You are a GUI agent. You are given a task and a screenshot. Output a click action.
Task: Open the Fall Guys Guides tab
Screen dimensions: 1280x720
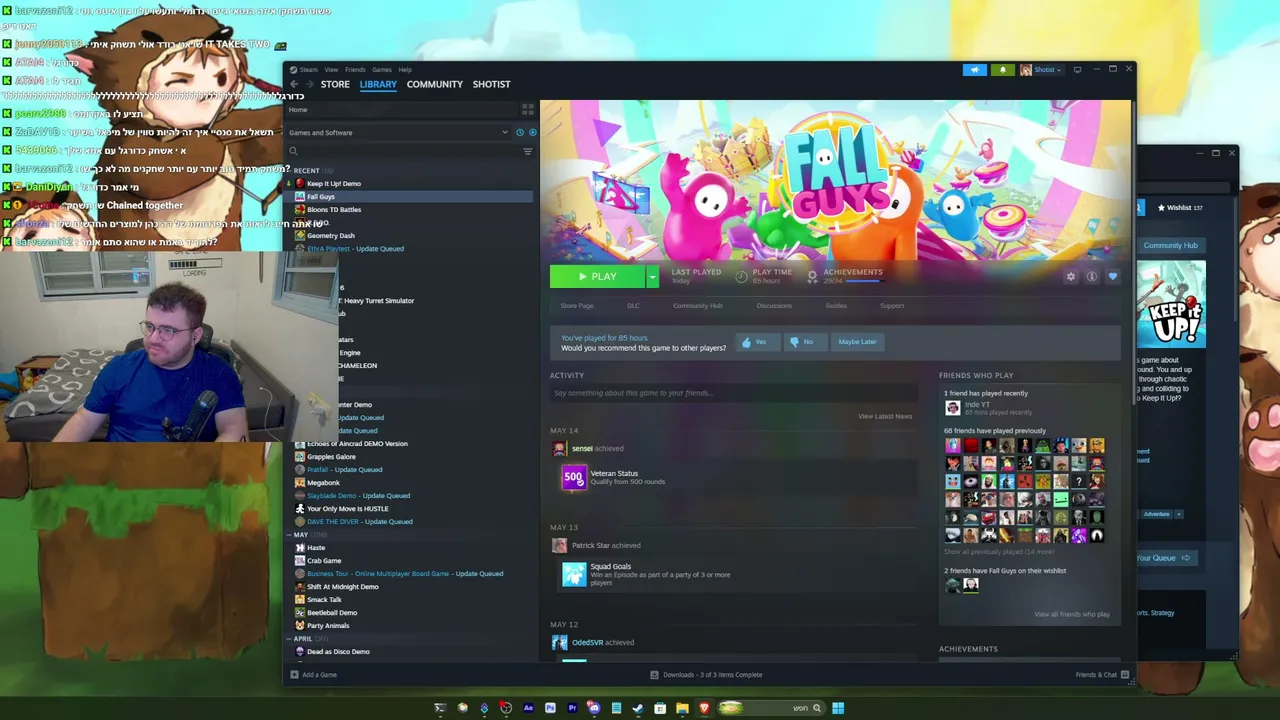[x=836, y=306]
